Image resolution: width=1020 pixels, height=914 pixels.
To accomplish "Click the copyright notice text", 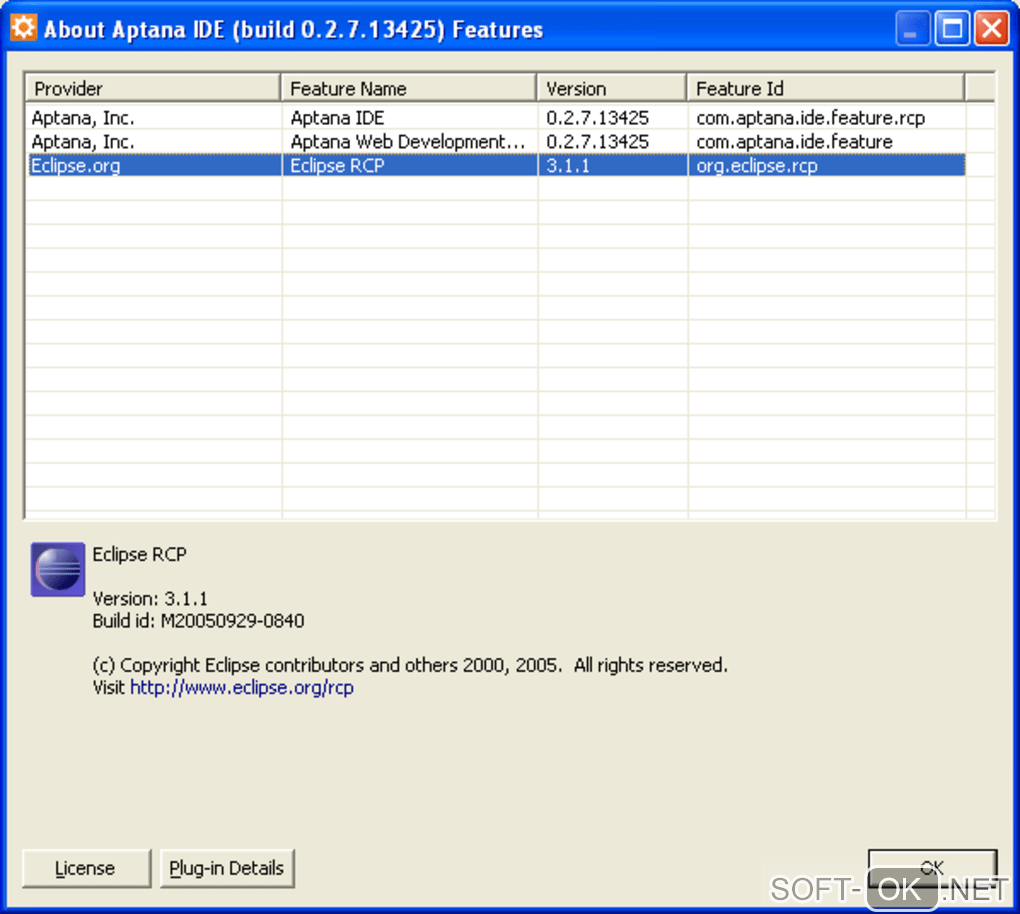I will click(x=410, y=665).
